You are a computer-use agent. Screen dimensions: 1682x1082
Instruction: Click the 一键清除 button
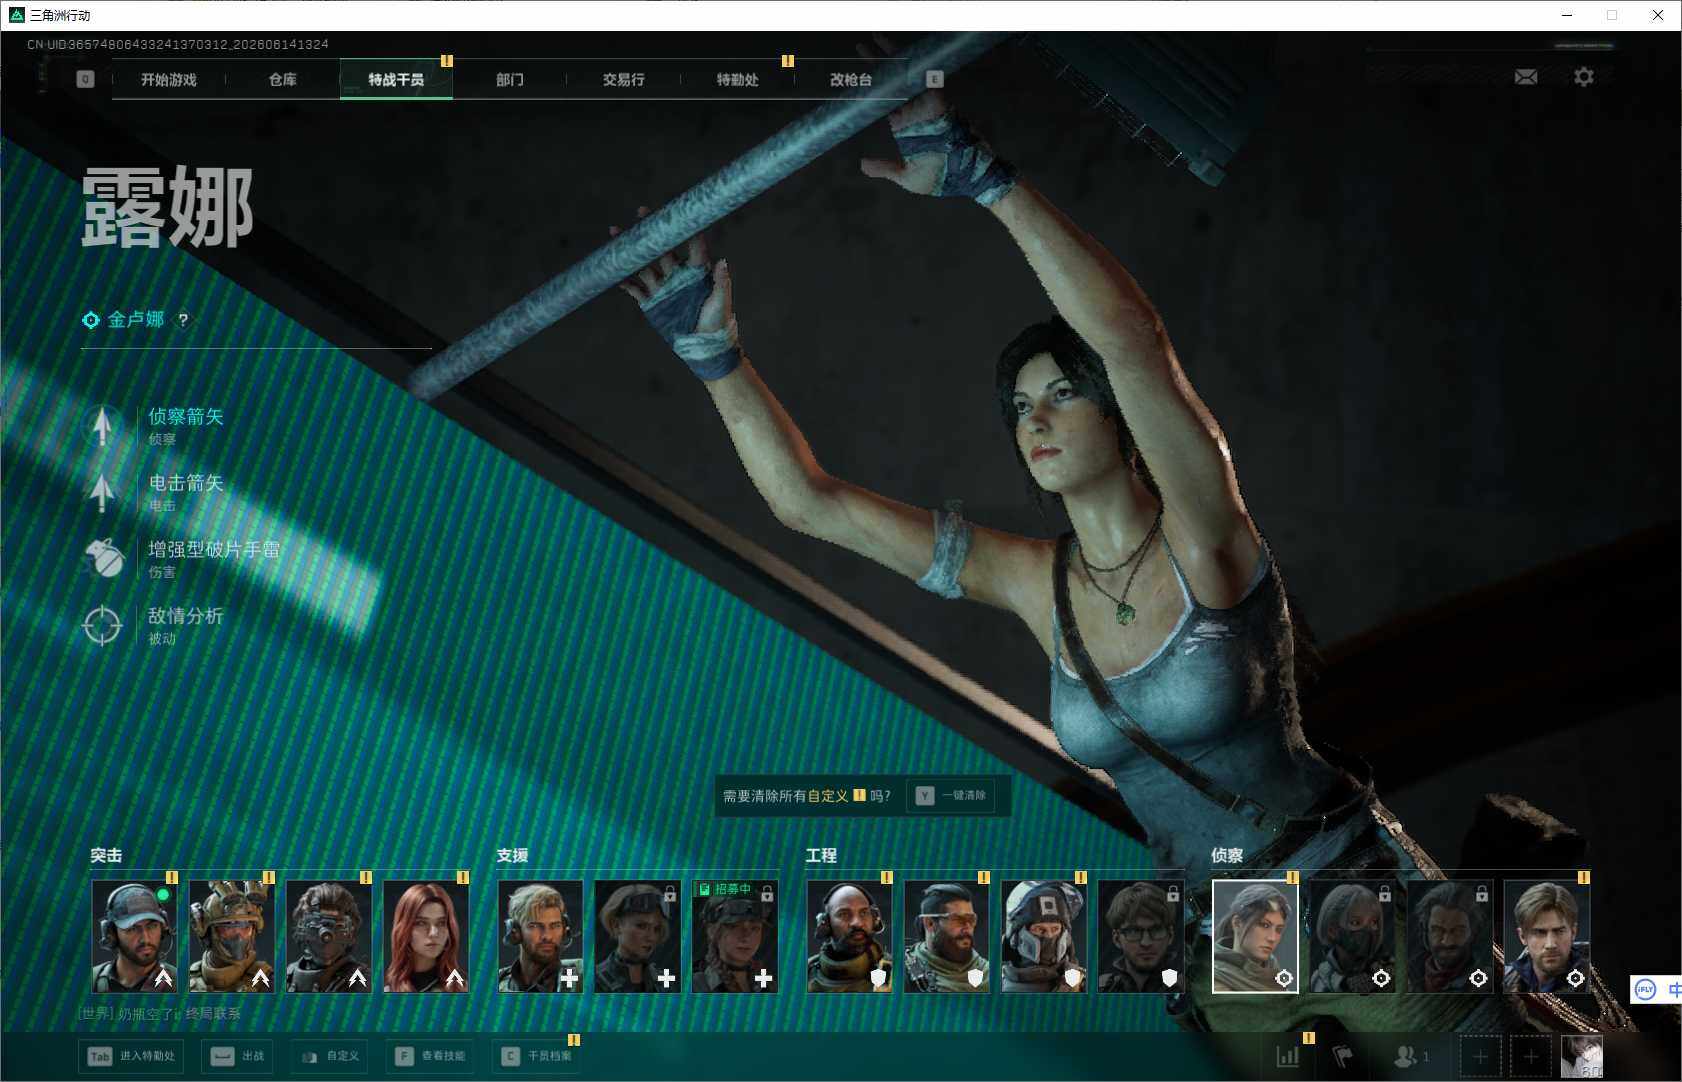click(952, 796)
